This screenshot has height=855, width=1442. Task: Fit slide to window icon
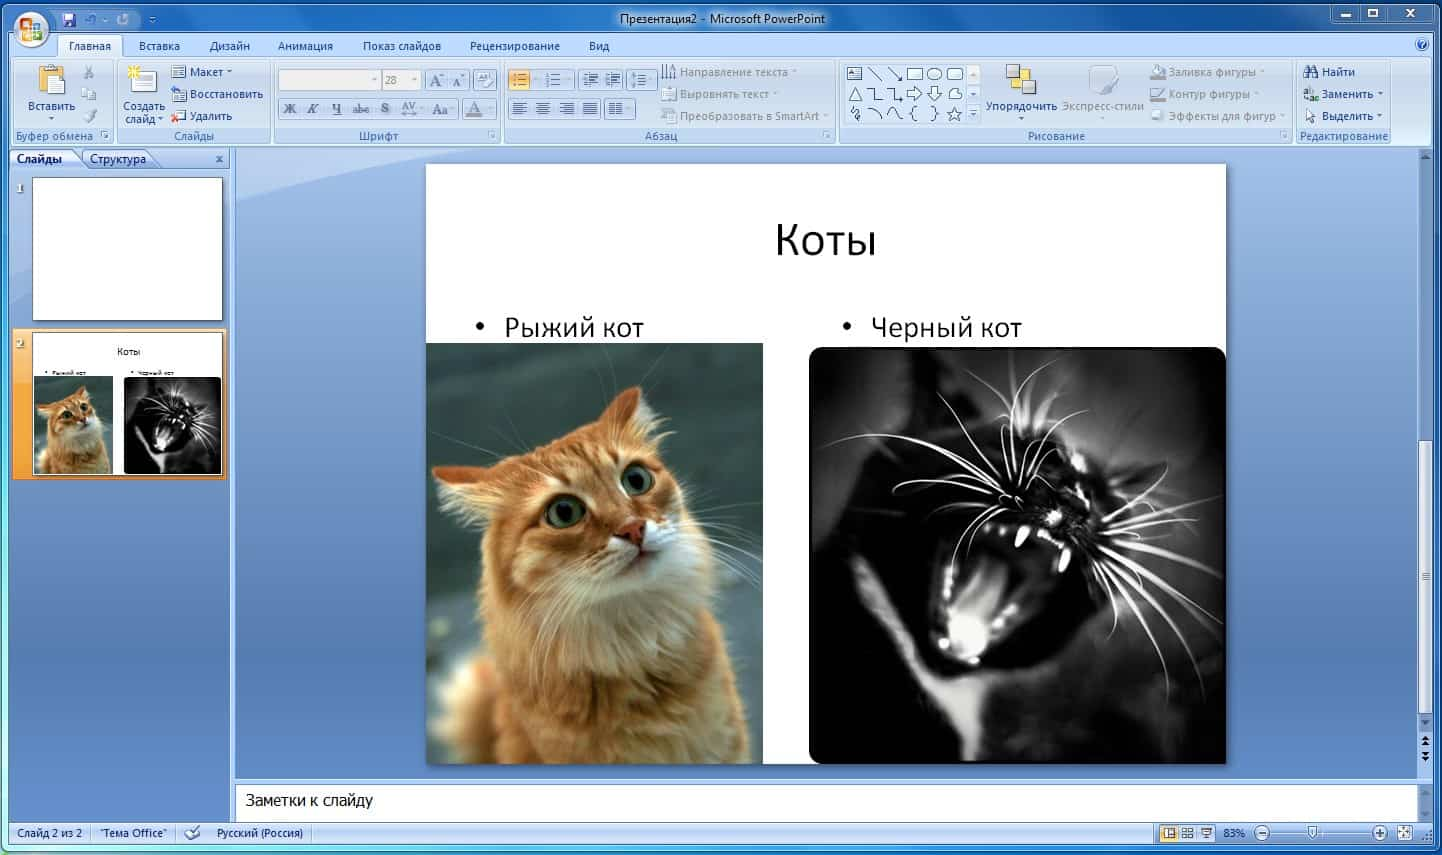point(1405,833)
